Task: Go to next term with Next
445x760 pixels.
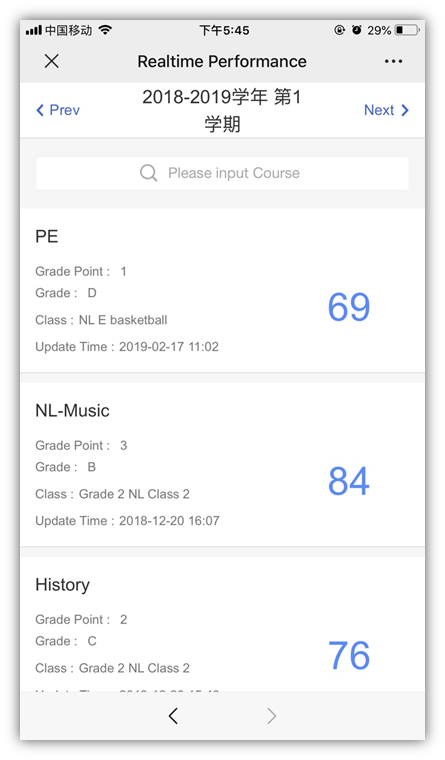Action: 386,110
